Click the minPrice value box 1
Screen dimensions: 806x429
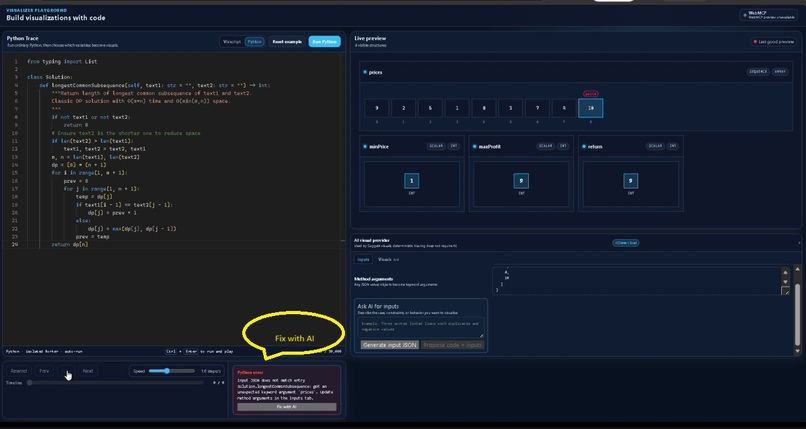pos(412,181)
